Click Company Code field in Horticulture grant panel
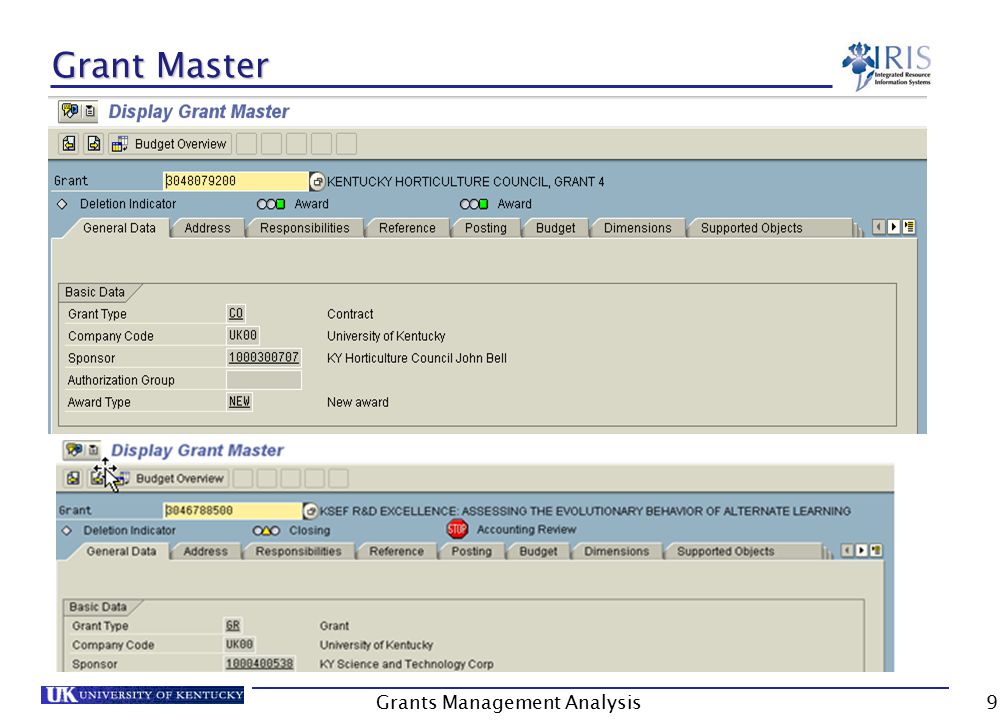Screen dimensions: 1008x720 (x=243, y=336)
